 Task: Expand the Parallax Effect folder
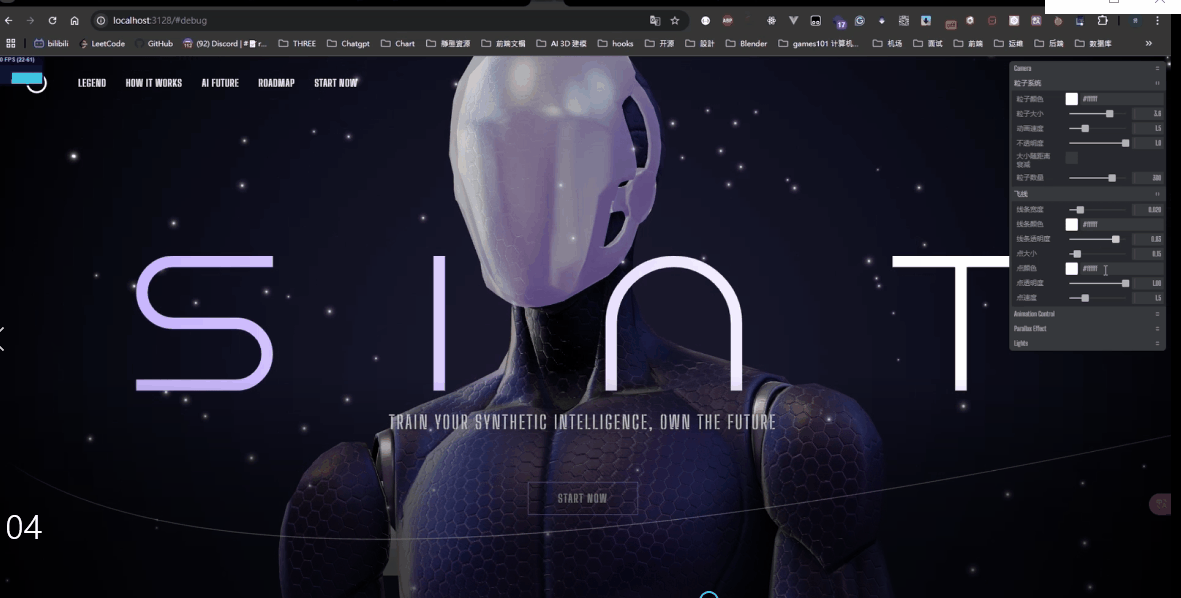pos(1087,328)
